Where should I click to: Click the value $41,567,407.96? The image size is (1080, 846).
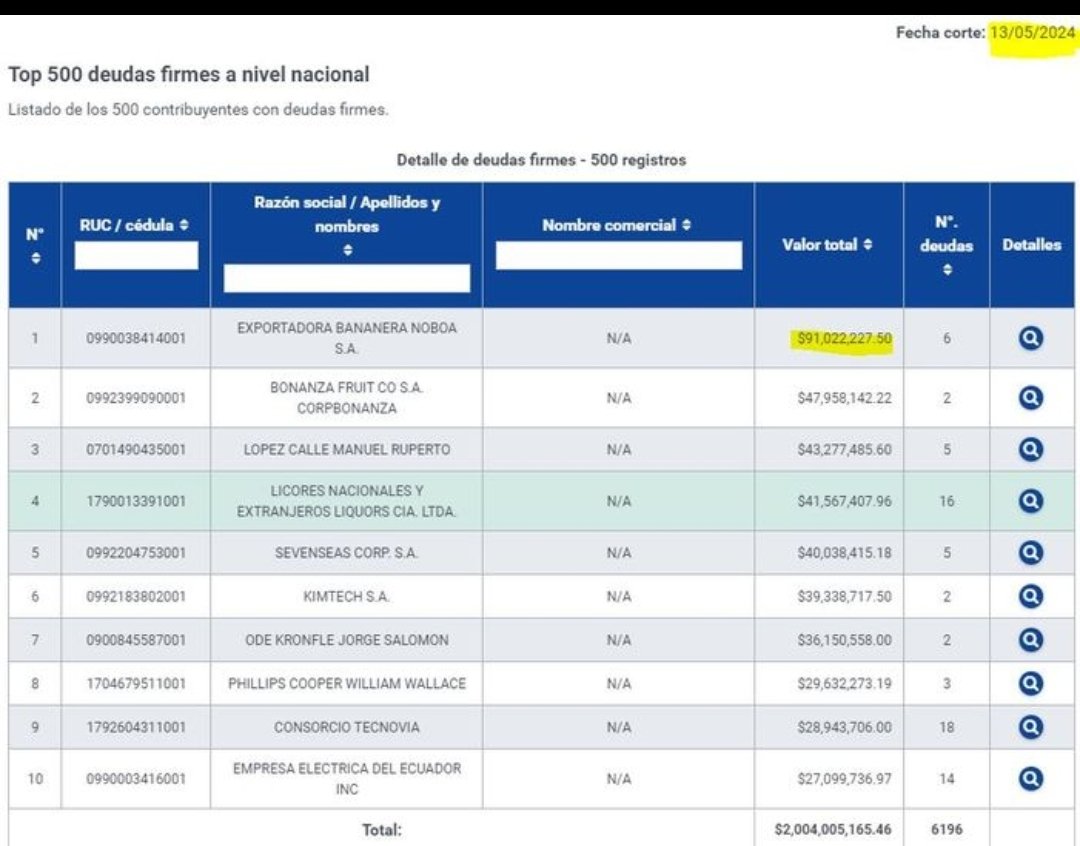pos(844,501)
